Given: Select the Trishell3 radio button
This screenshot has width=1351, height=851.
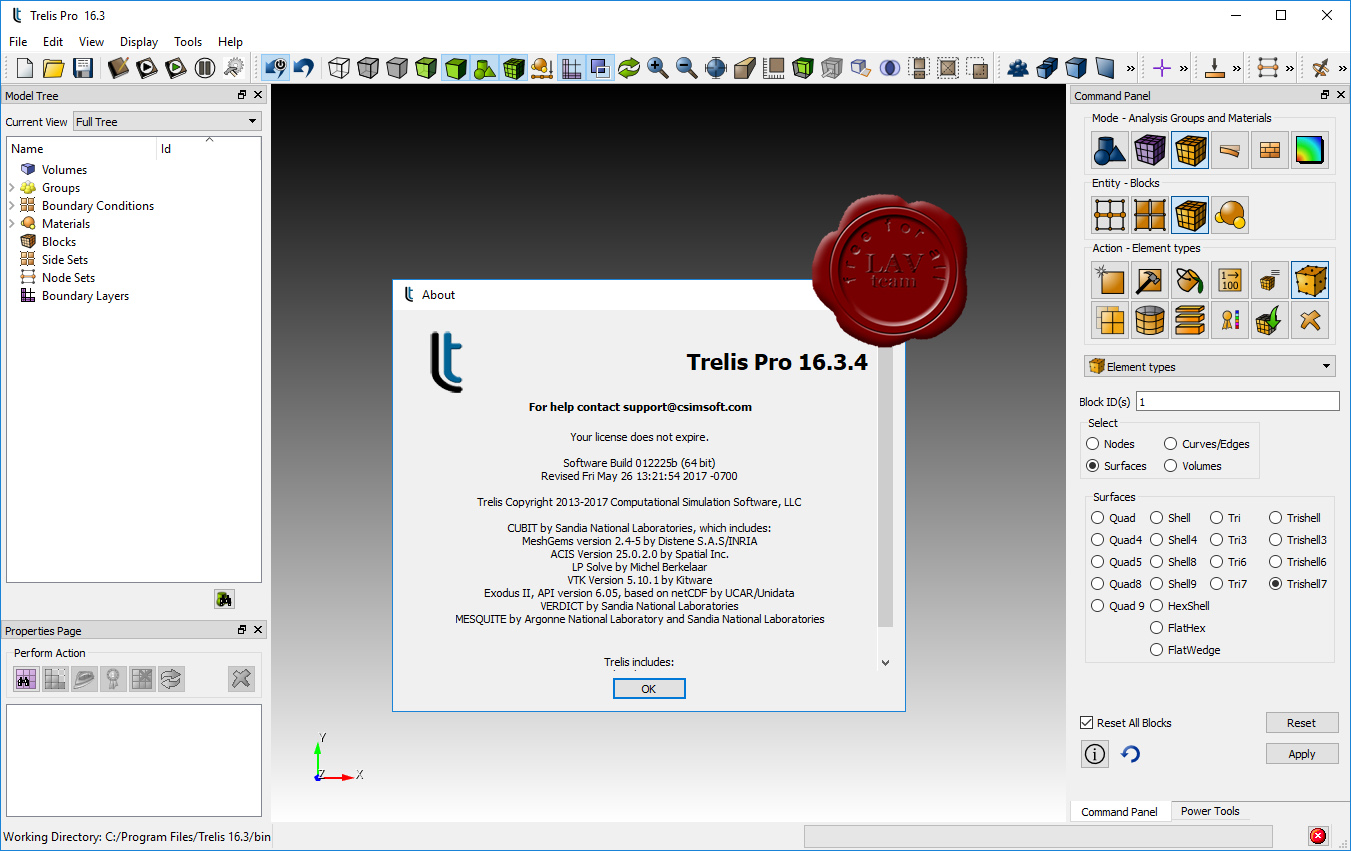Looking at the screenshot, I should [1276, 540].
